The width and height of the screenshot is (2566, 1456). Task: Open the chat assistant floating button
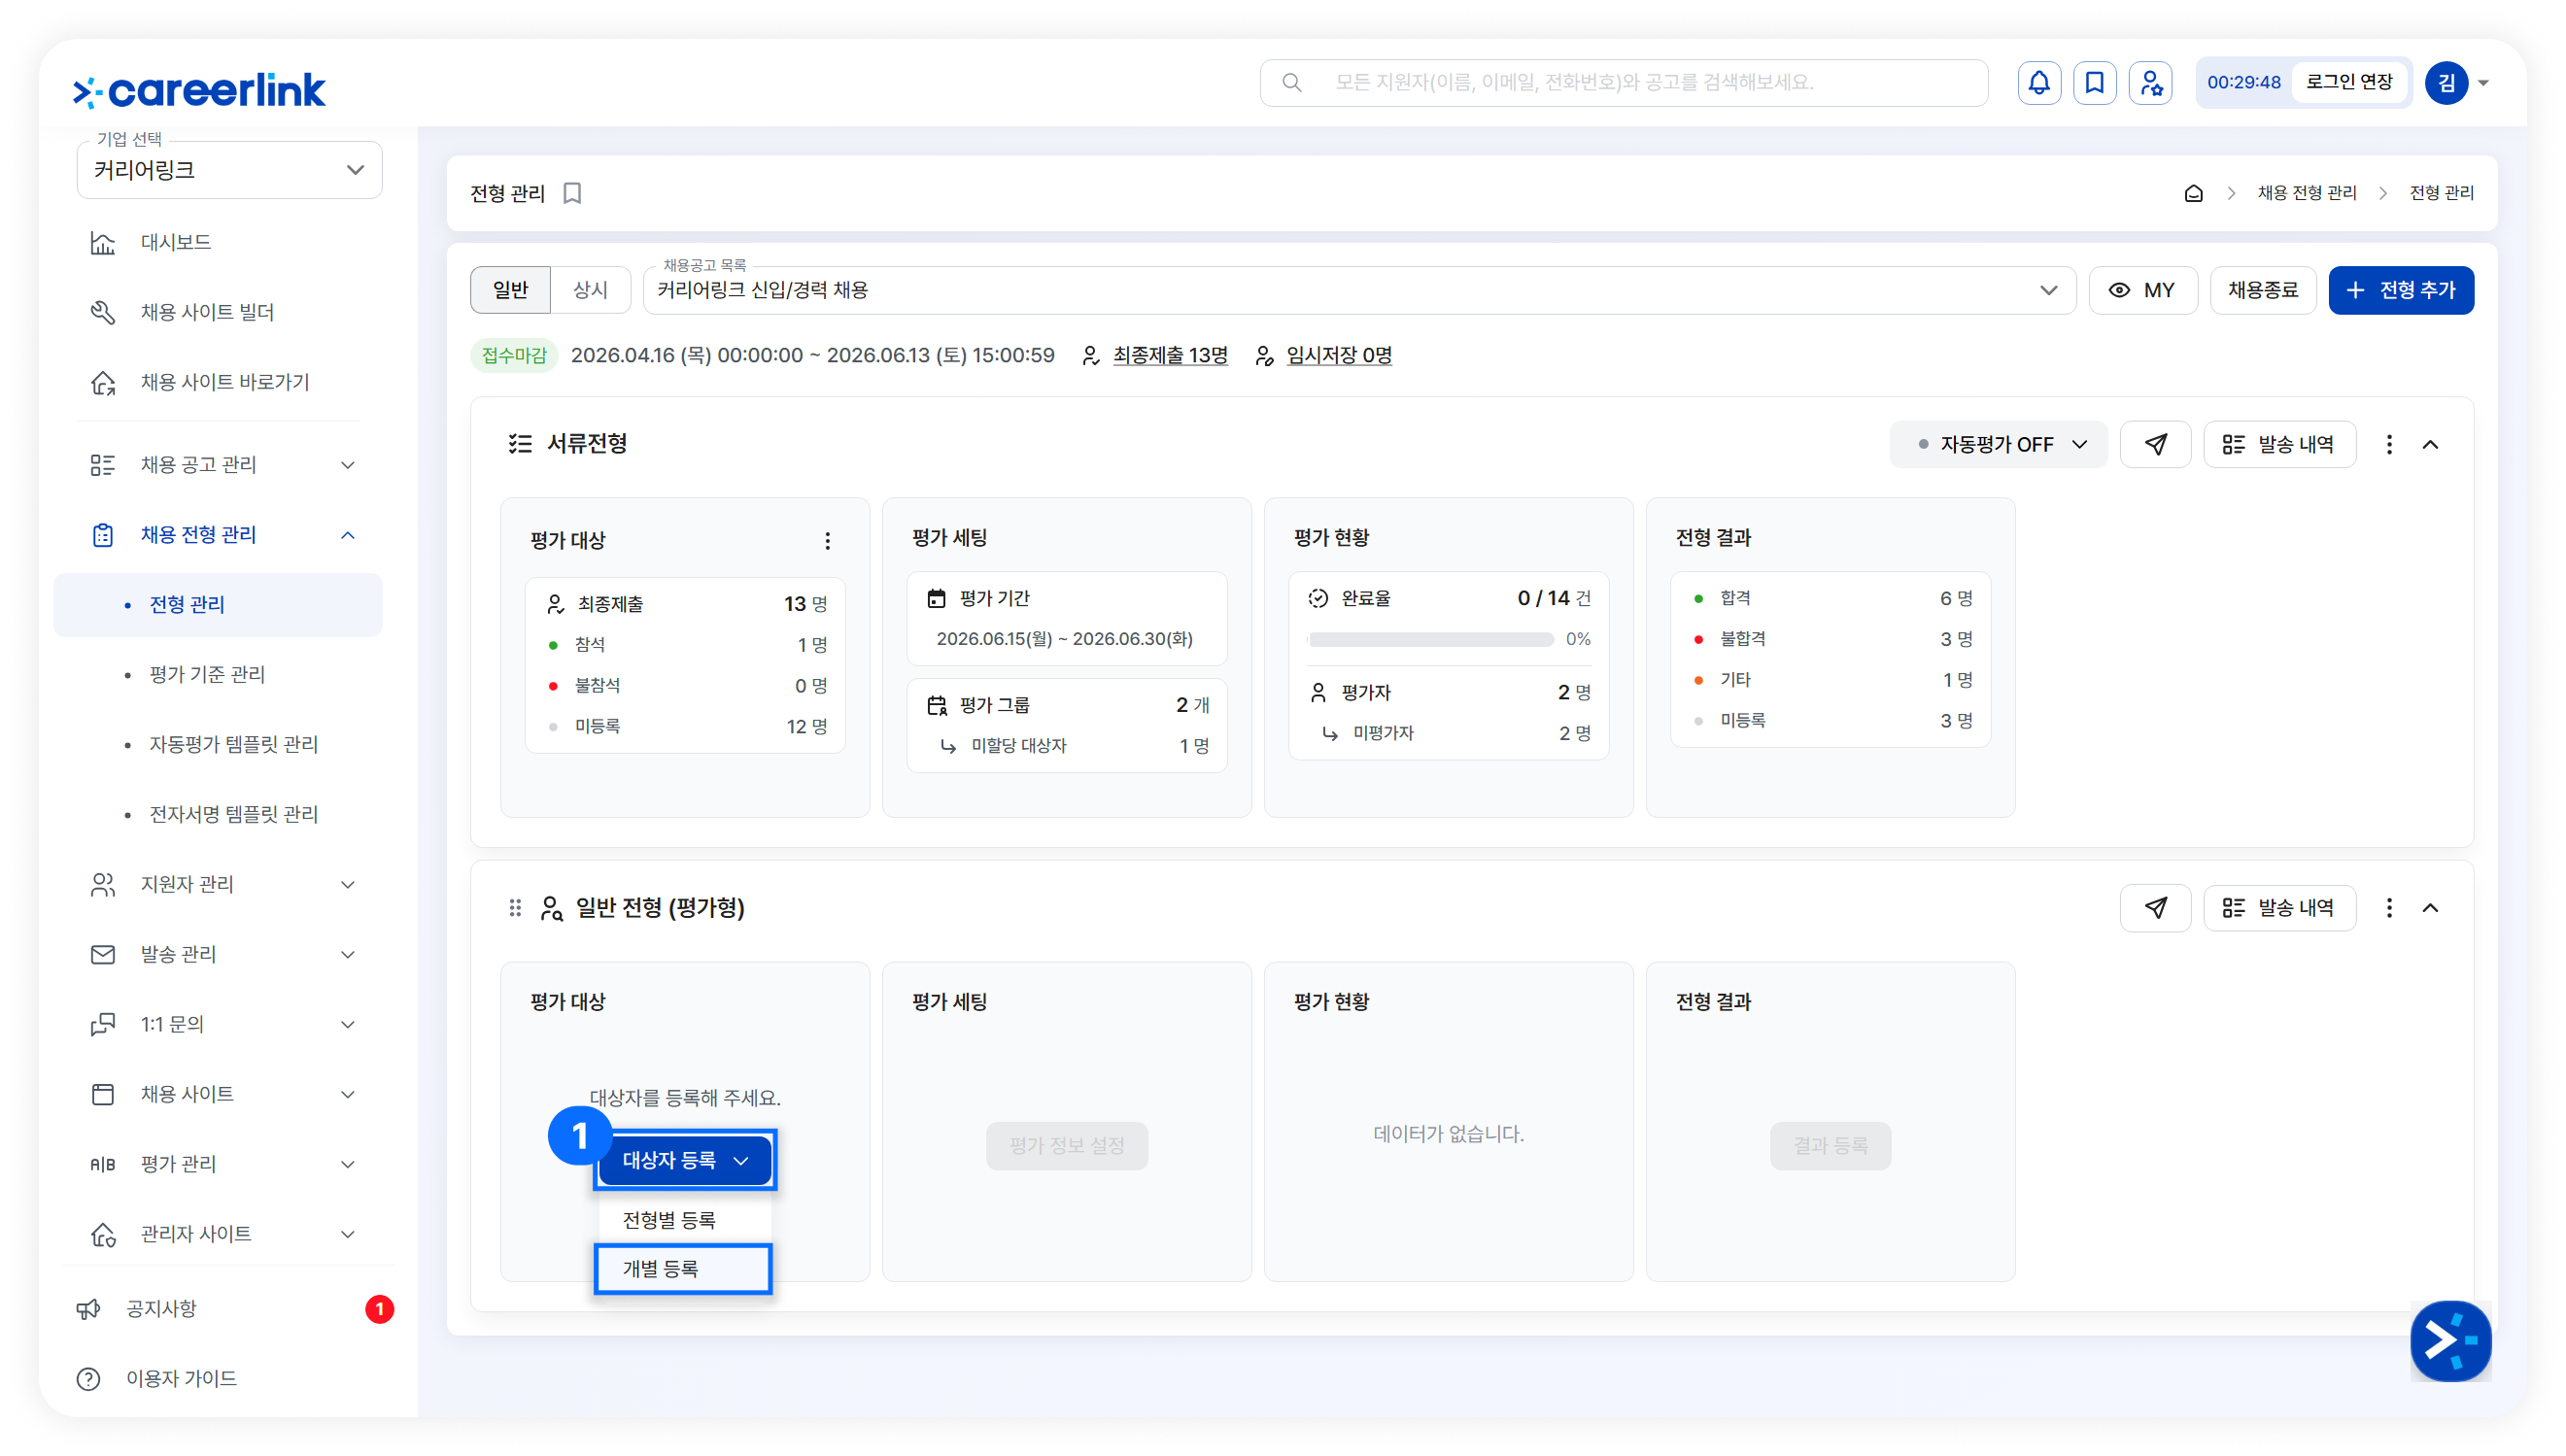(x=2450, y=1341)
